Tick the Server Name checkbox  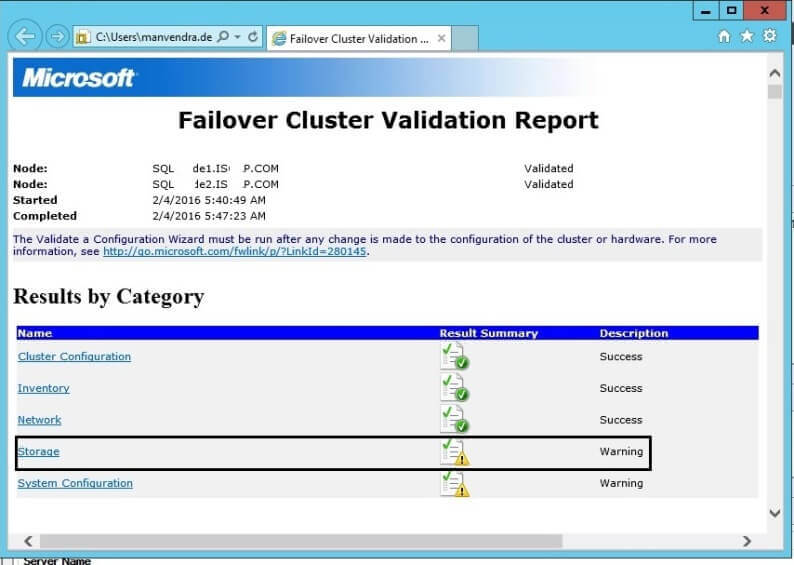click(8, 561)
